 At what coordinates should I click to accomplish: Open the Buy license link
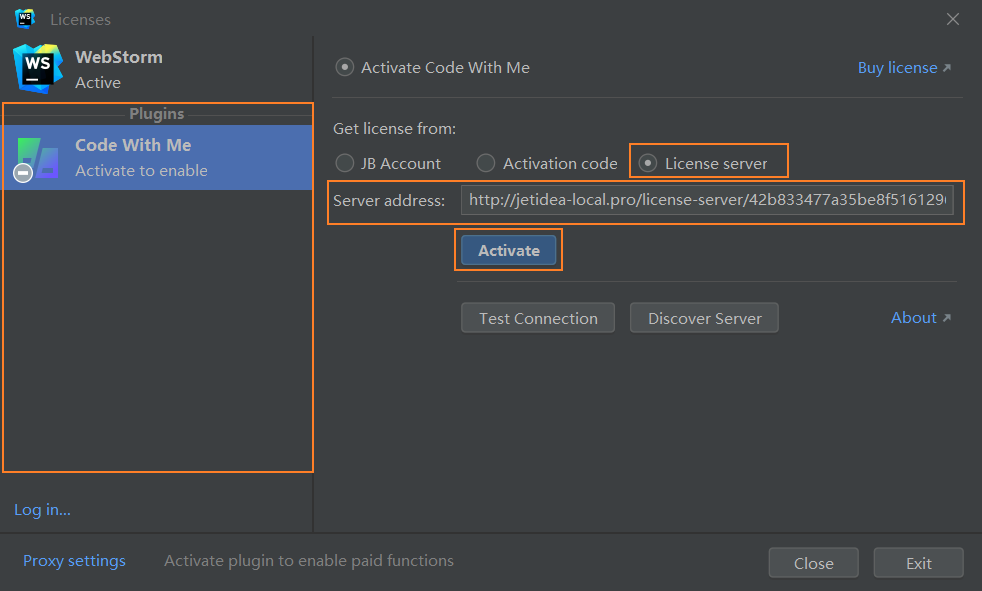[x=904, y=68]
